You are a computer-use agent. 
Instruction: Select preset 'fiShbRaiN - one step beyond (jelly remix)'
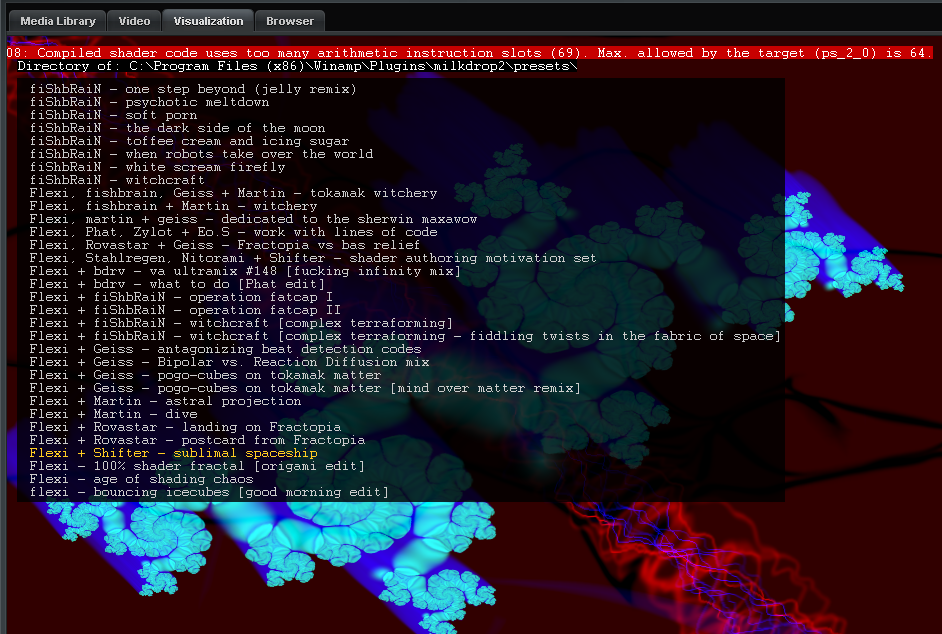193,89
